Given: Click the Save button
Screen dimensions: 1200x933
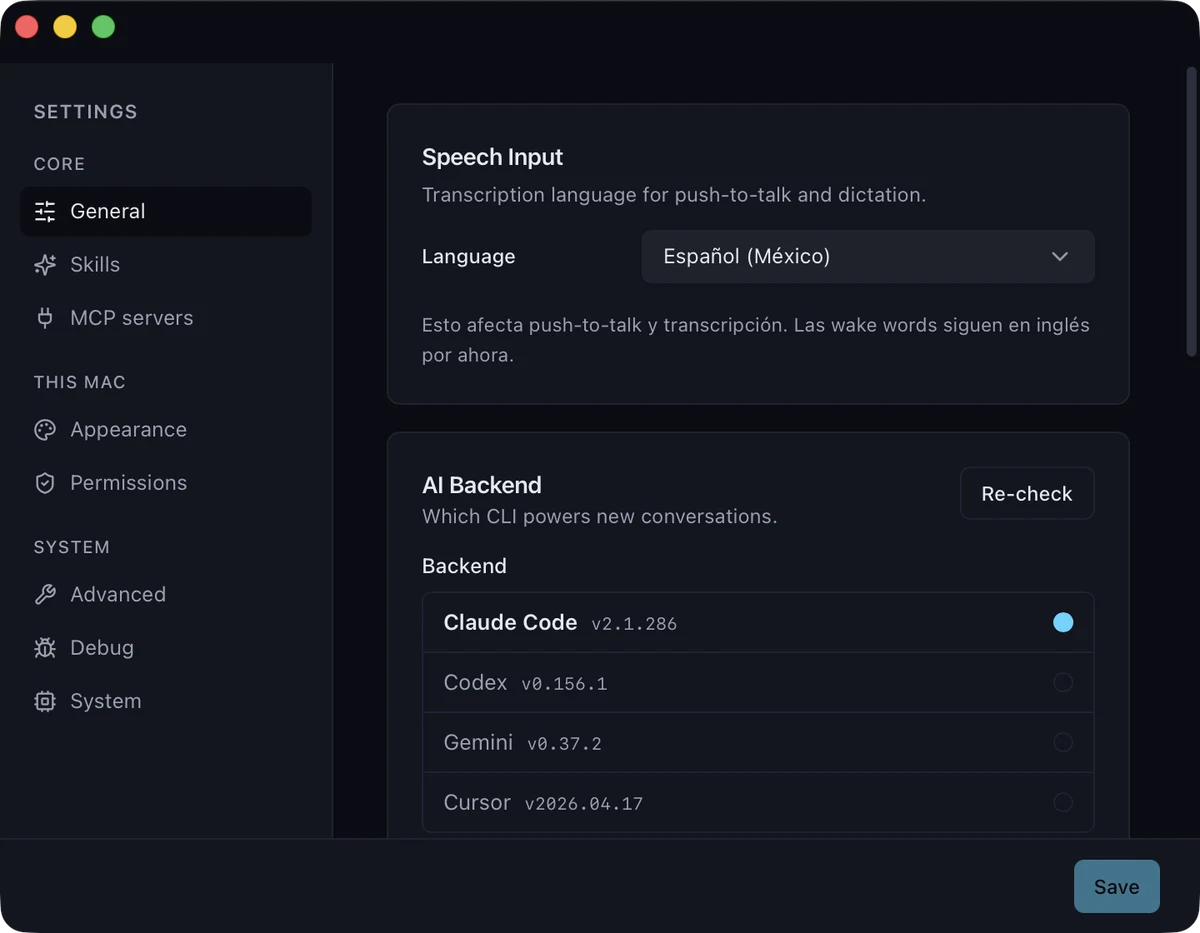Looking at the screenshot, I should [1117, 887].
